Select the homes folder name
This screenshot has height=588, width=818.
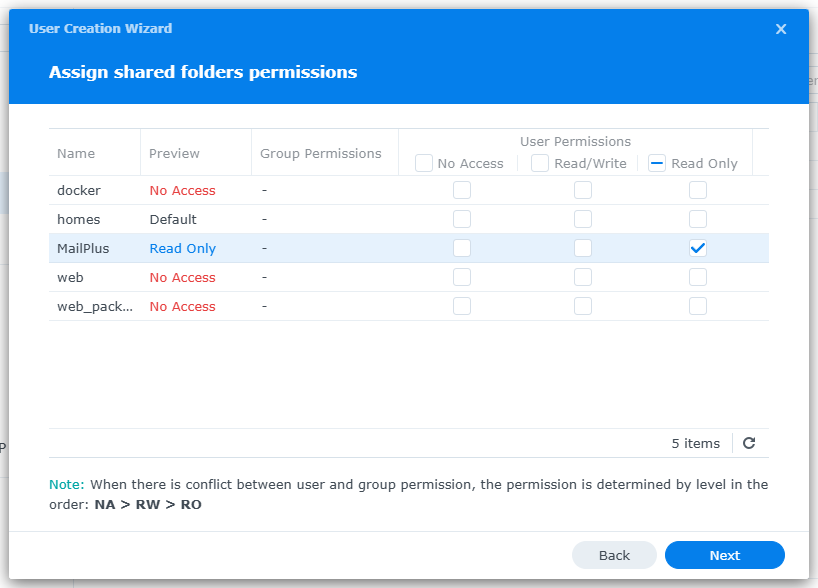point(79,219)
